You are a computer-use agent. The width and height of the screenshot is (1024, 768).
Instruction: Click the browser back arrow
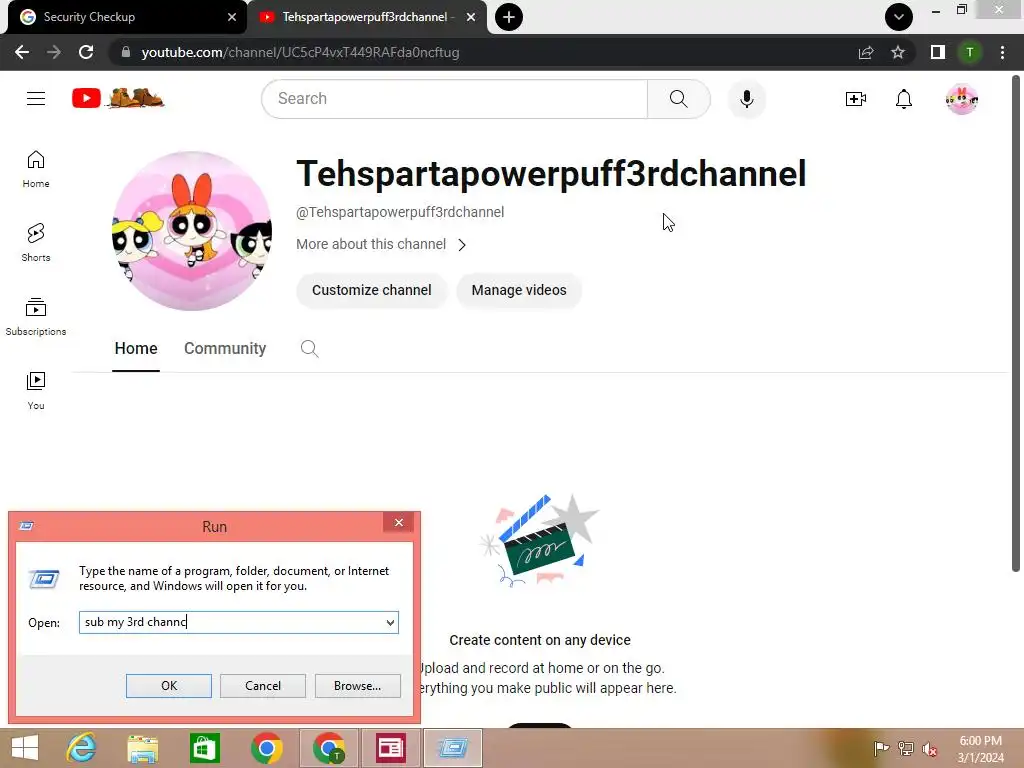[x=22, y=52]
